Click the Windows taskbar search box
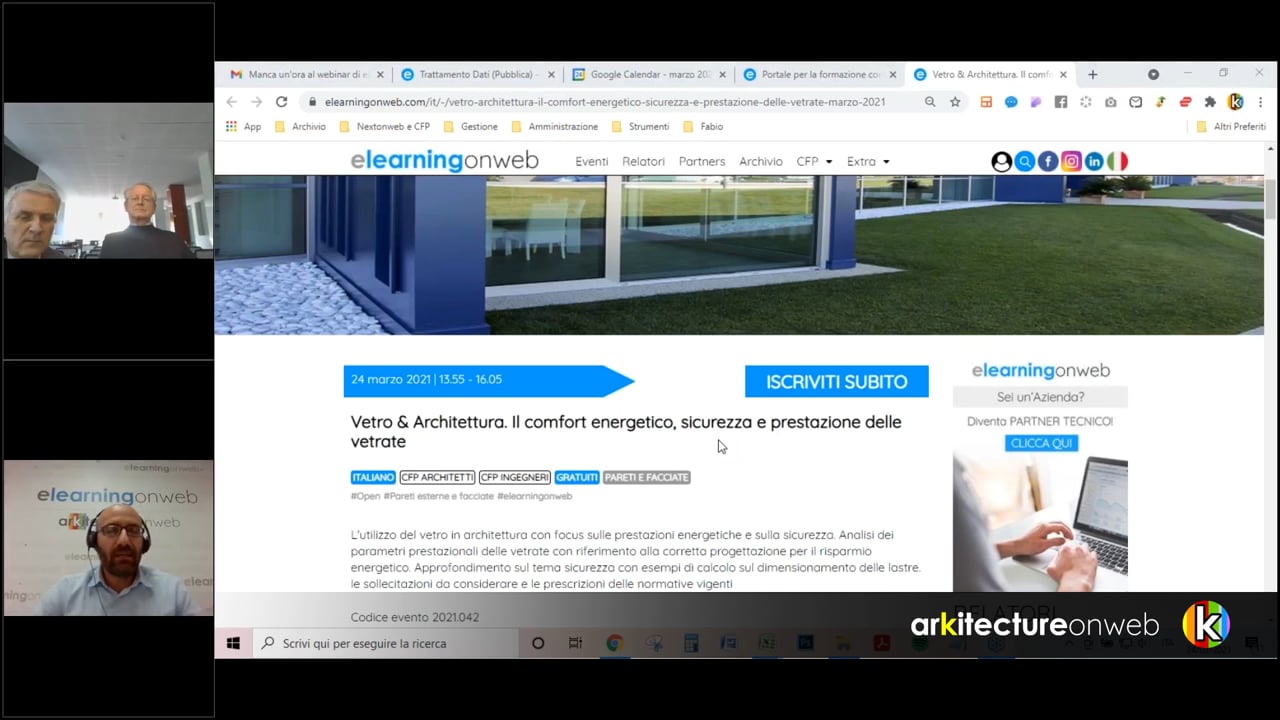The image size is (1280, 720). [385, 644]
